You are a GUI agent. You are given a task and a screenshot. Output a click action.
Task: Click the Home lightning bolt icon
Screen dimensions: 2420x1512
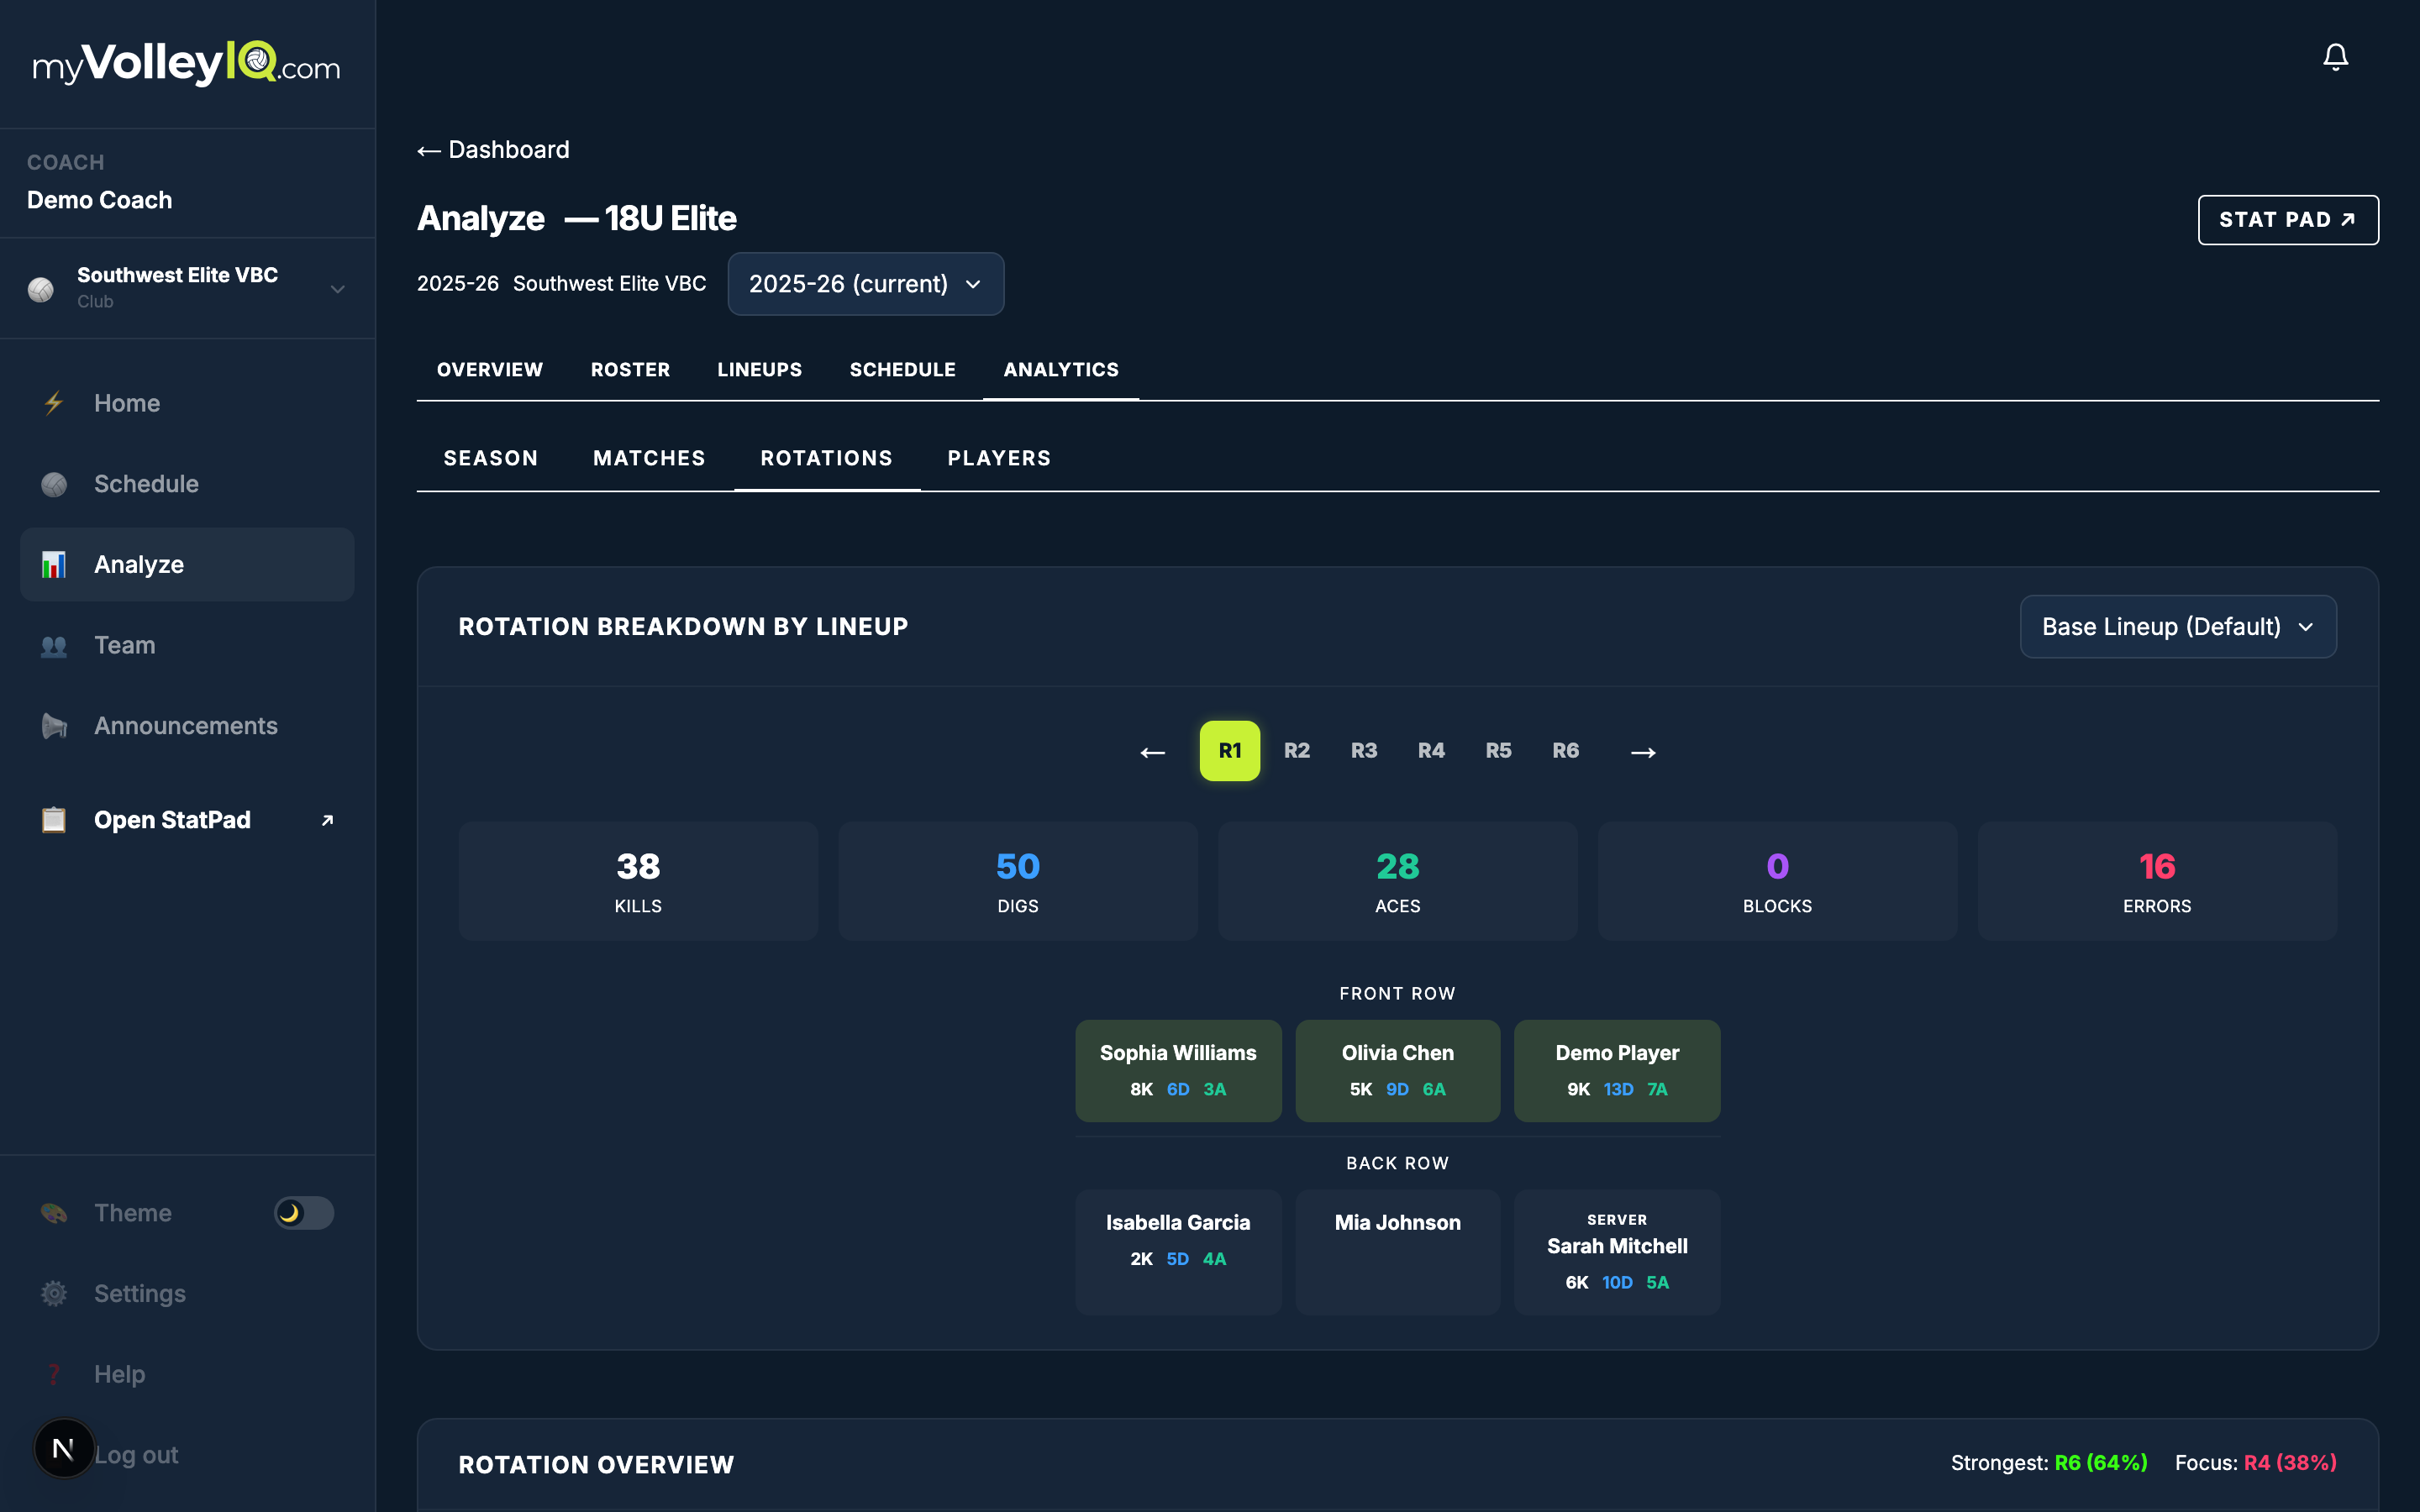click(x=54, y=403)
